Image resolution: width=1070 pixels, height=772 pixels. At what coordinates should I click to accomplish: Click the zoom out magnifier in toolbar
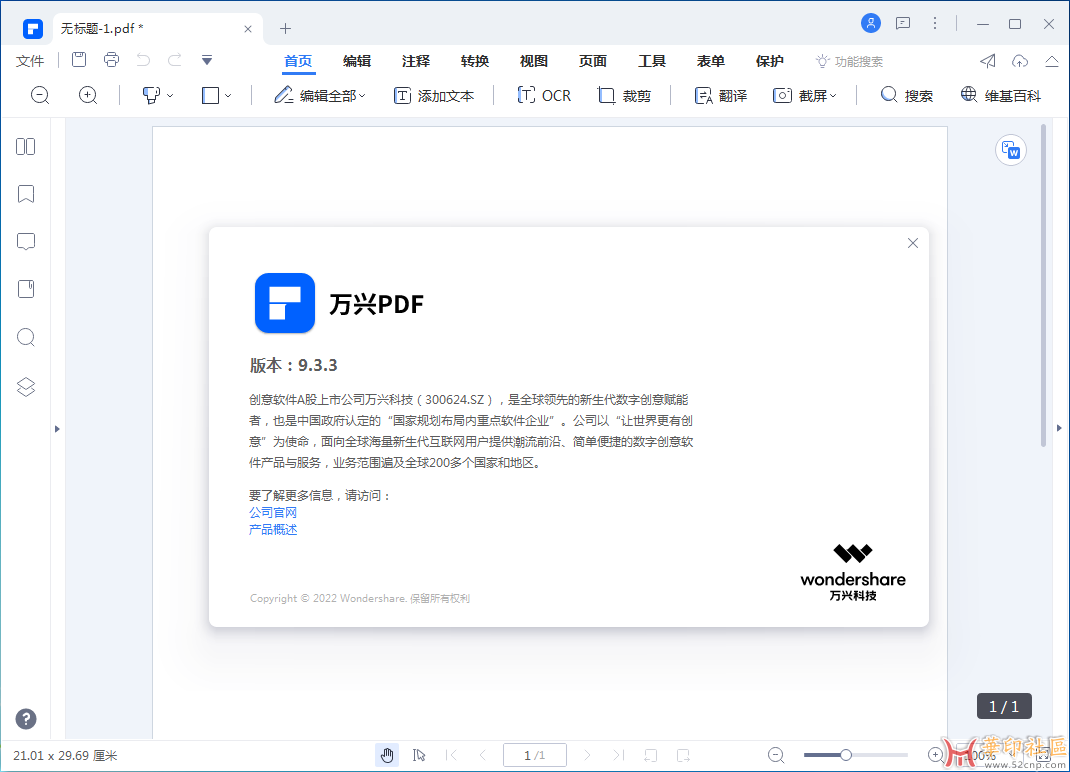click(x=40, y=96)
